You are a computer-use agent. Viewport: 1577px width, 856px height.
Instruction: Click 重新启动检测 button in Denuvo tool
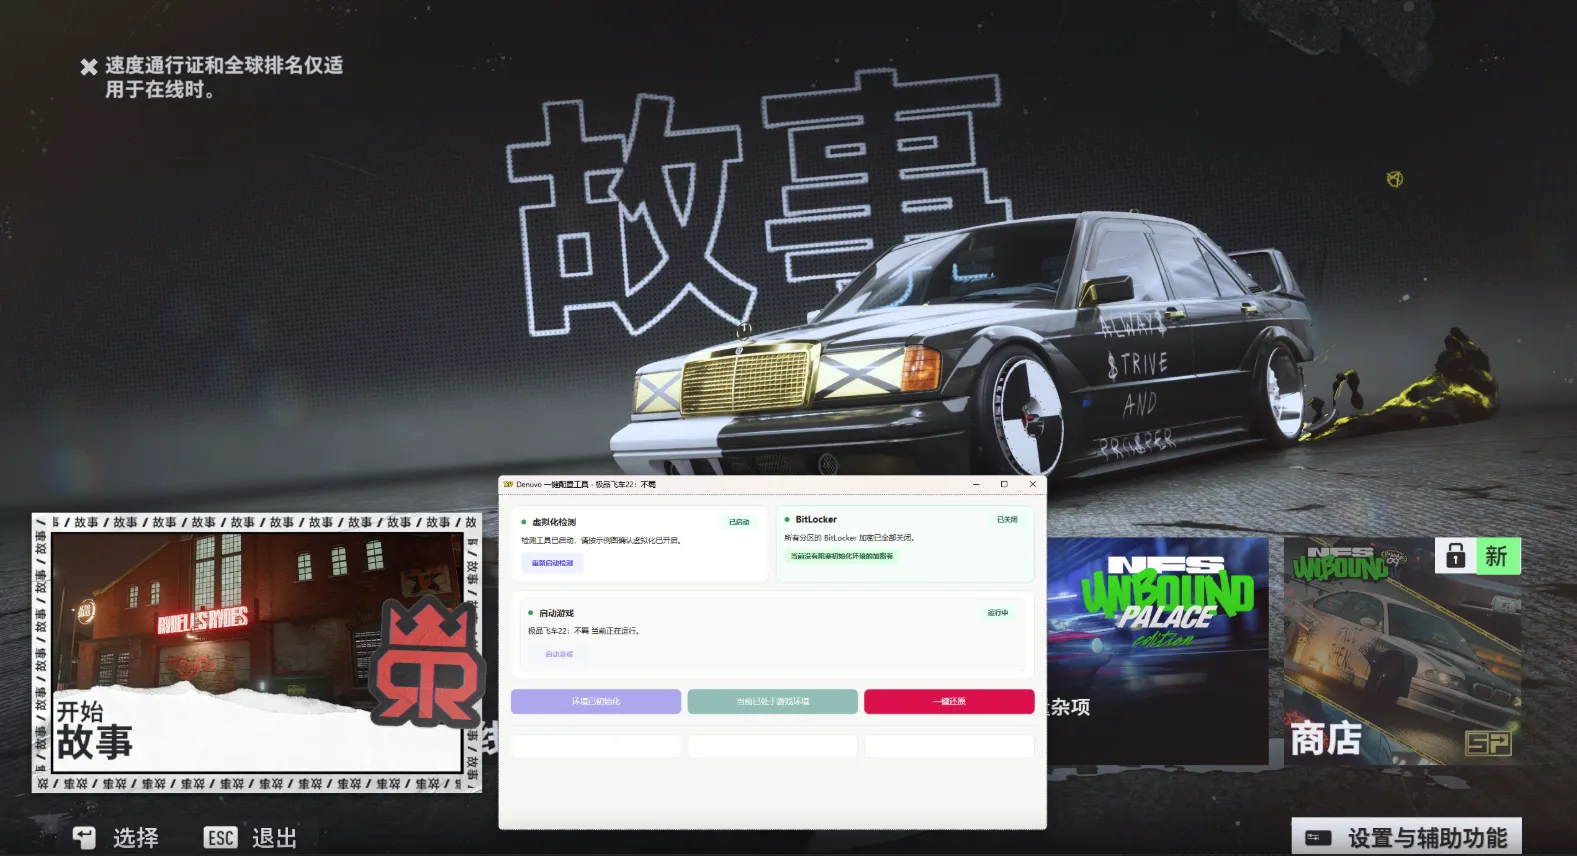pyautogui.click(x=552, y=563)
